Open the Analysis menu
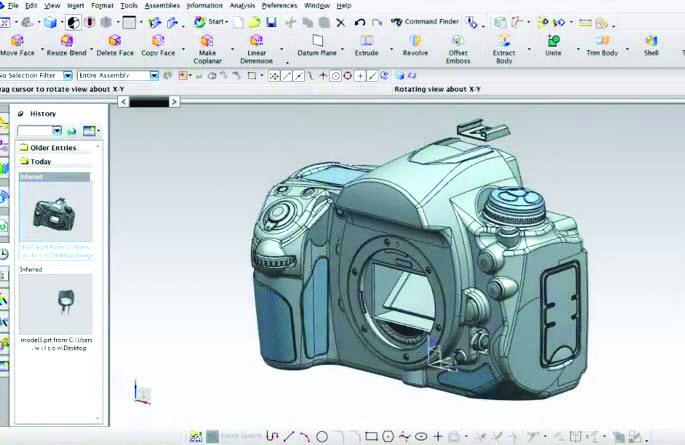This screenshot has height=445, width=685. (242, 6)
